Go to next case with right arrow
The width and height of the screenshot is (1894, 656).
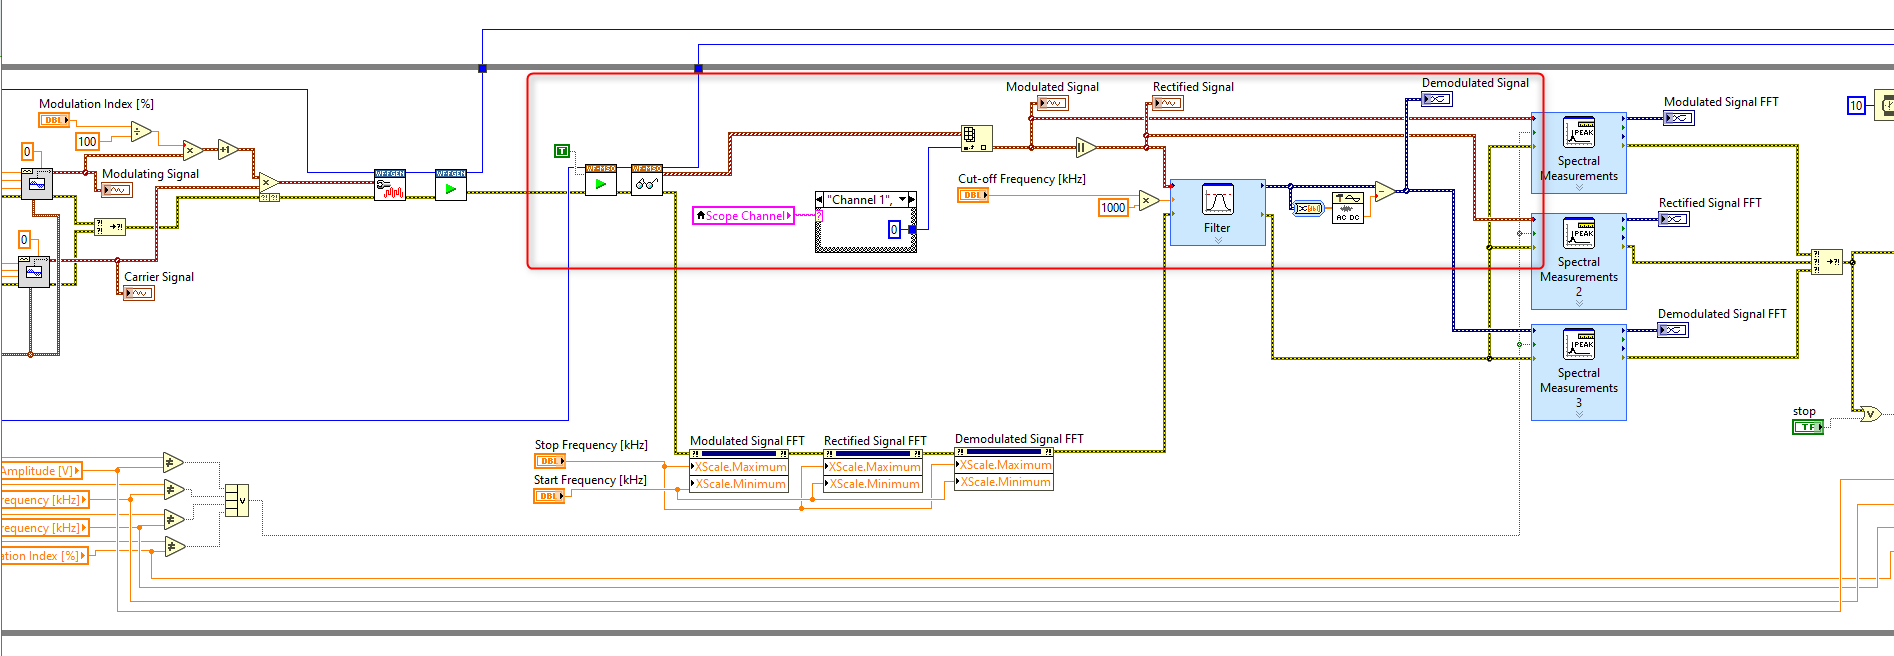click(x=911, y=200)
